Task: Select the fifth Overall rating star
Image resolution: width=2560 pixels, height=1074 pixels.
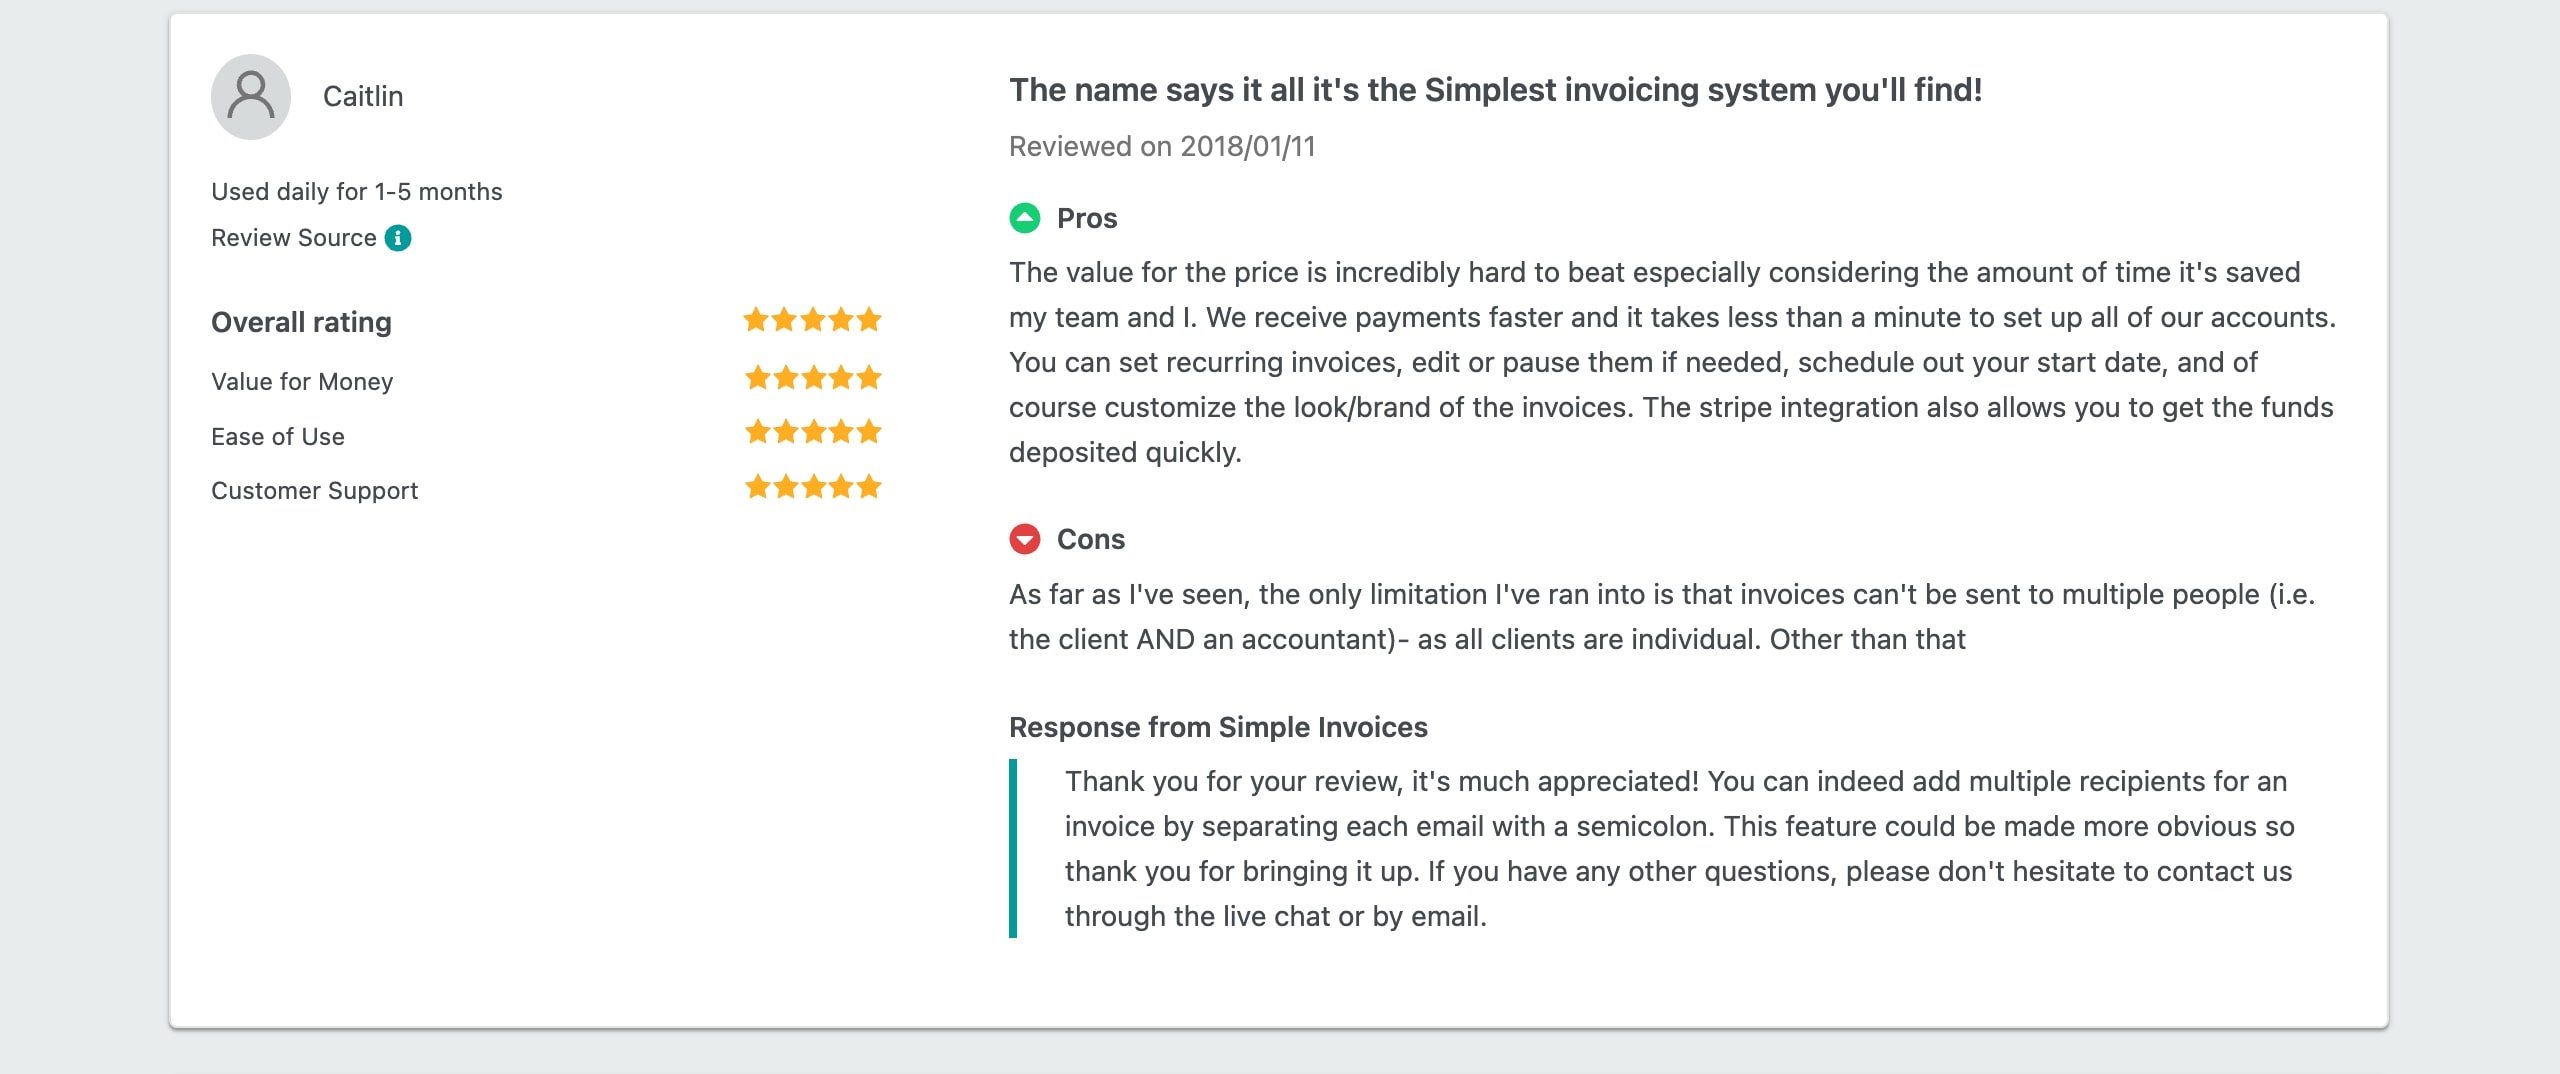Action: [869, 320]
